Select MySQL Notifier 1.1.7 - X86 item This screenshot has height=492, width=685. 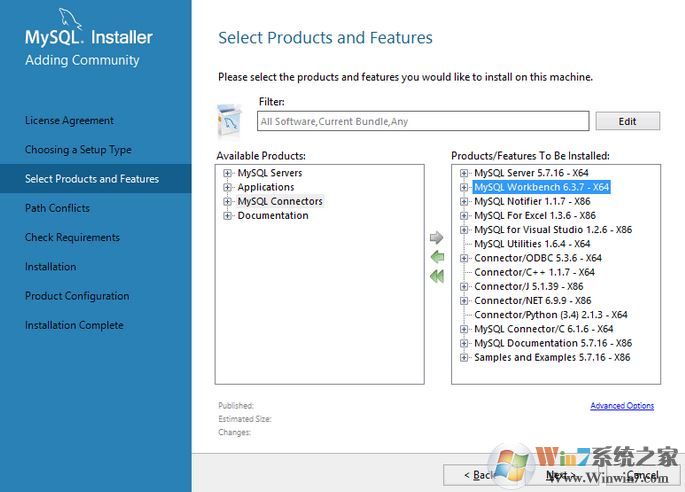[x=532, y=201]
